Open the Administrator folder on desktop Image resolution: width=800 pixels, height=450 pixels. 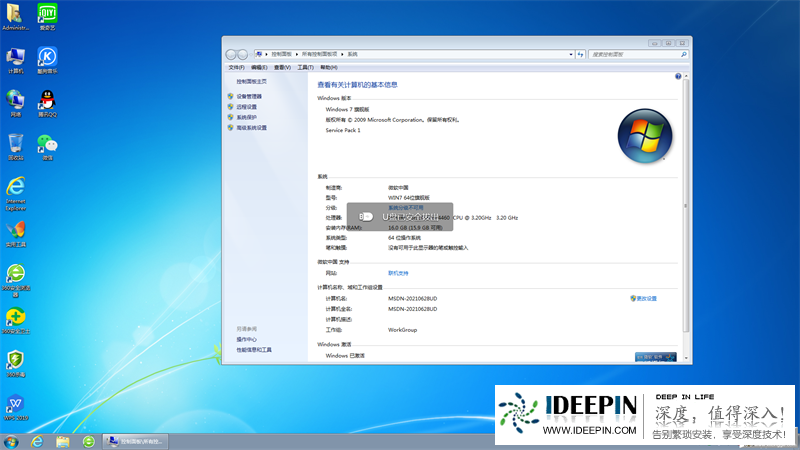[x=15, y=17]
